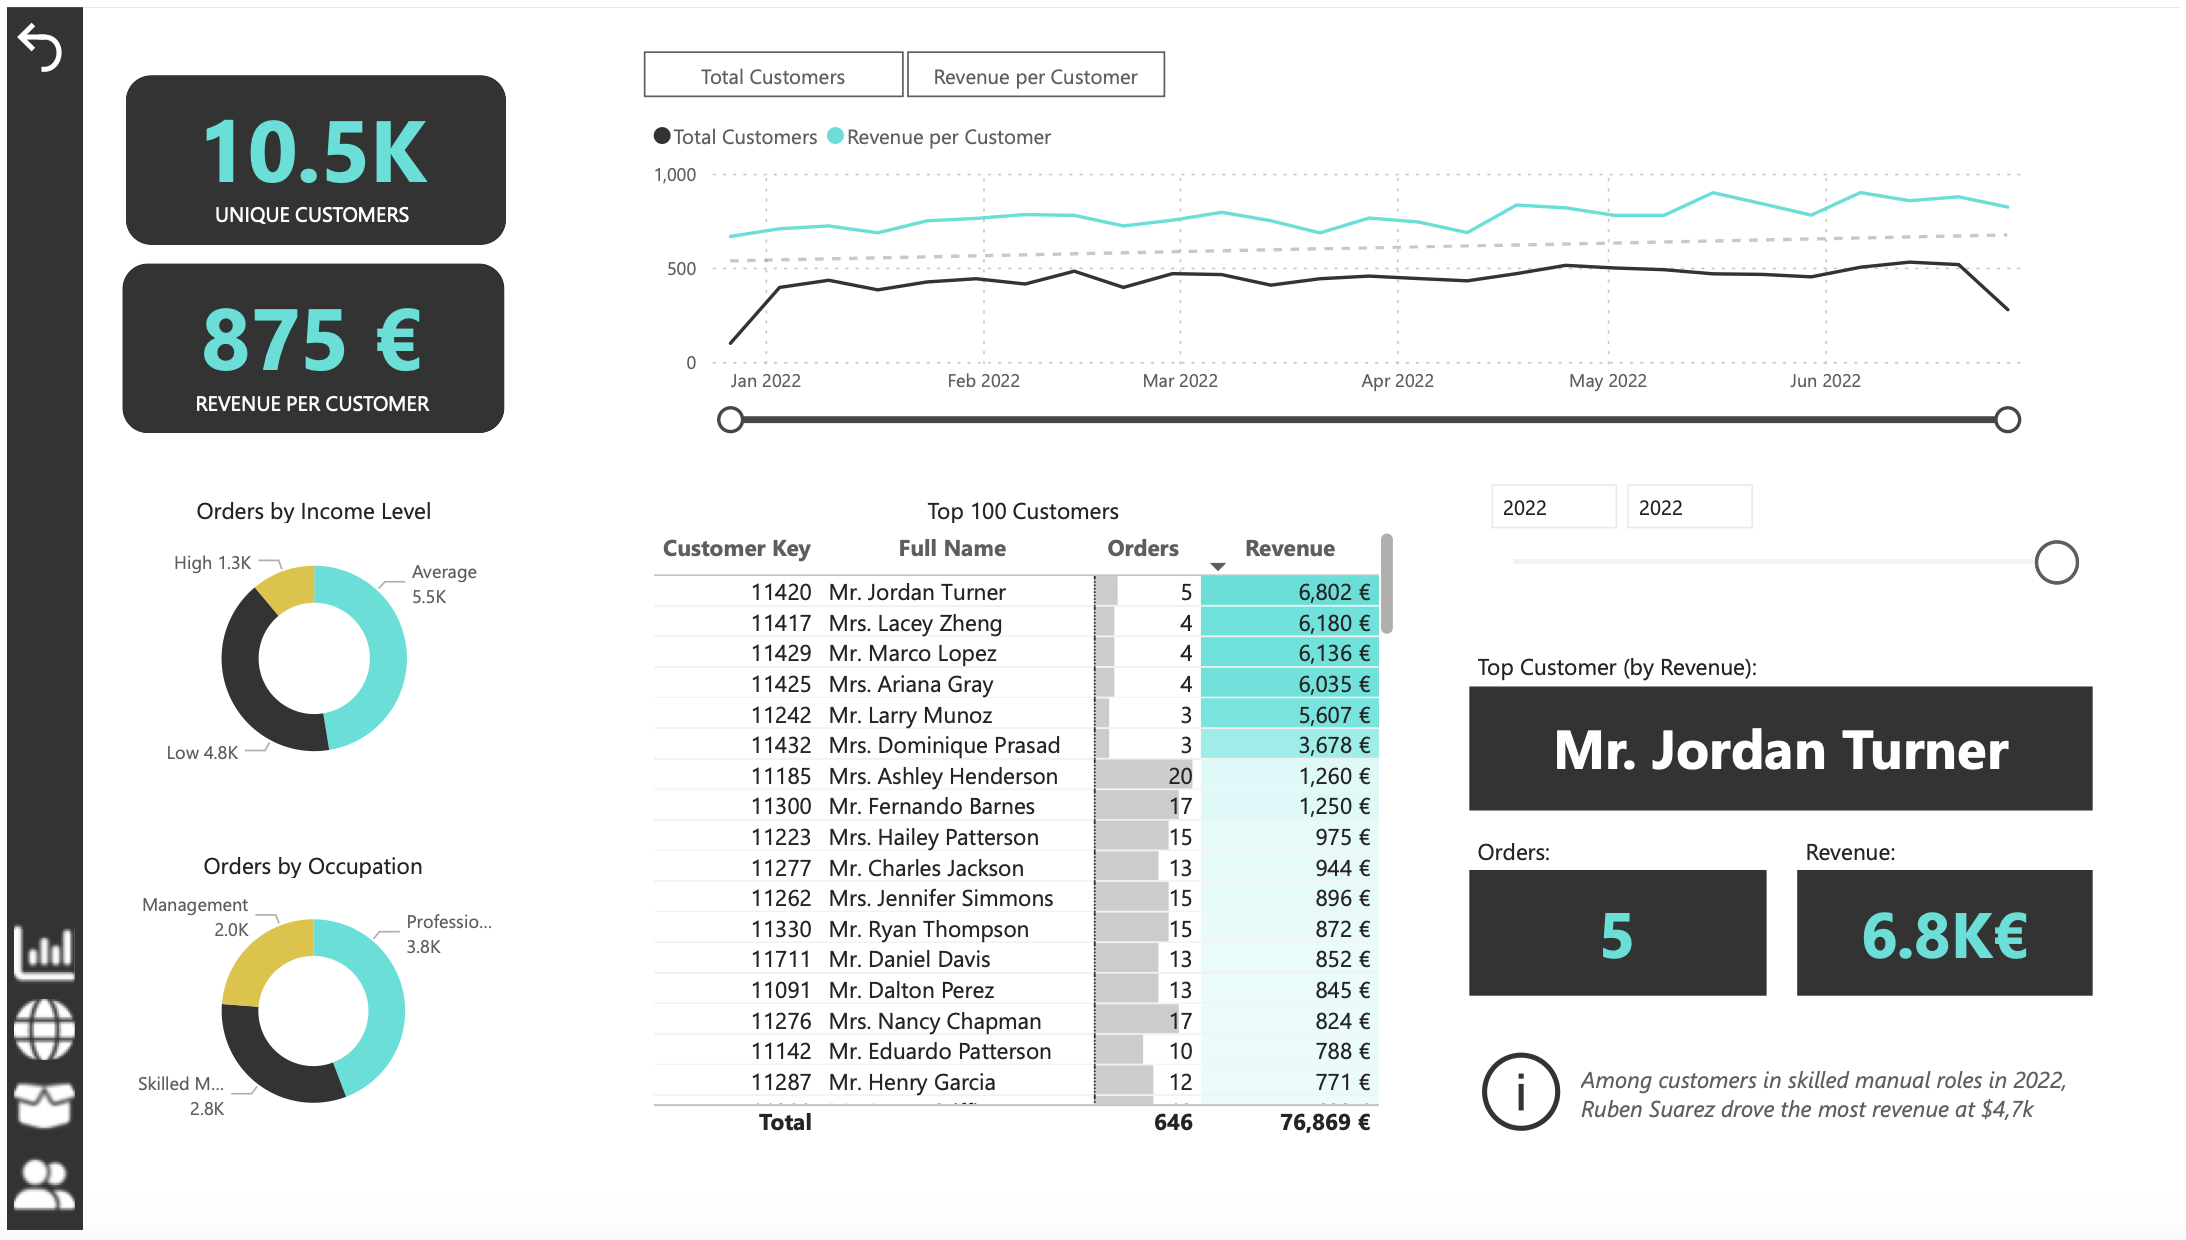2186x1240 pixels.
Task: Open the bar chart report page icon
Action: [44, 952]
